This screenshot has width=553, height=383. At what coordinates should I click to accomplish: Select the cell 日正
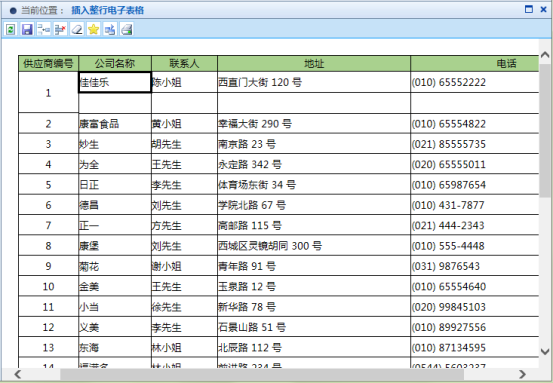pyautogui.click(x=115, y=184)
